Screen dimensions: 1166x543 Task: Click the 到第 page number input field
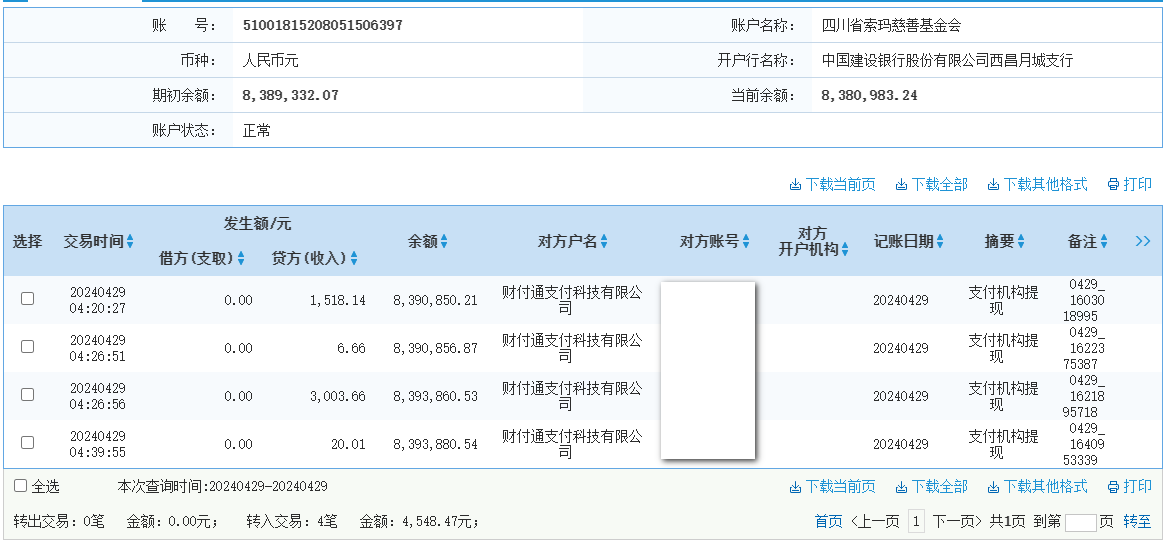[1080, 523]
